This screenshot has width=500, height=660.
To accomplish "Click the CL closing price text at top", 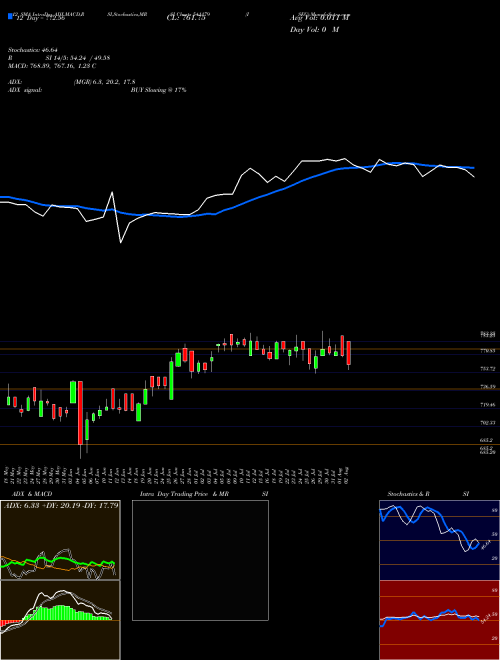I will (186, 18).
